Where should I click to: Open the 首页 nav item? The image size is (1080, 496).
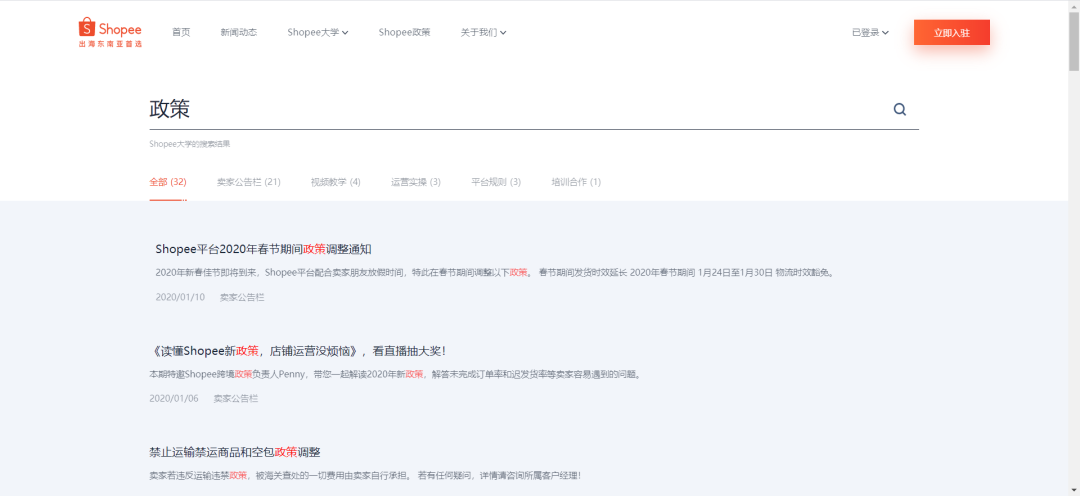point(181,32)
